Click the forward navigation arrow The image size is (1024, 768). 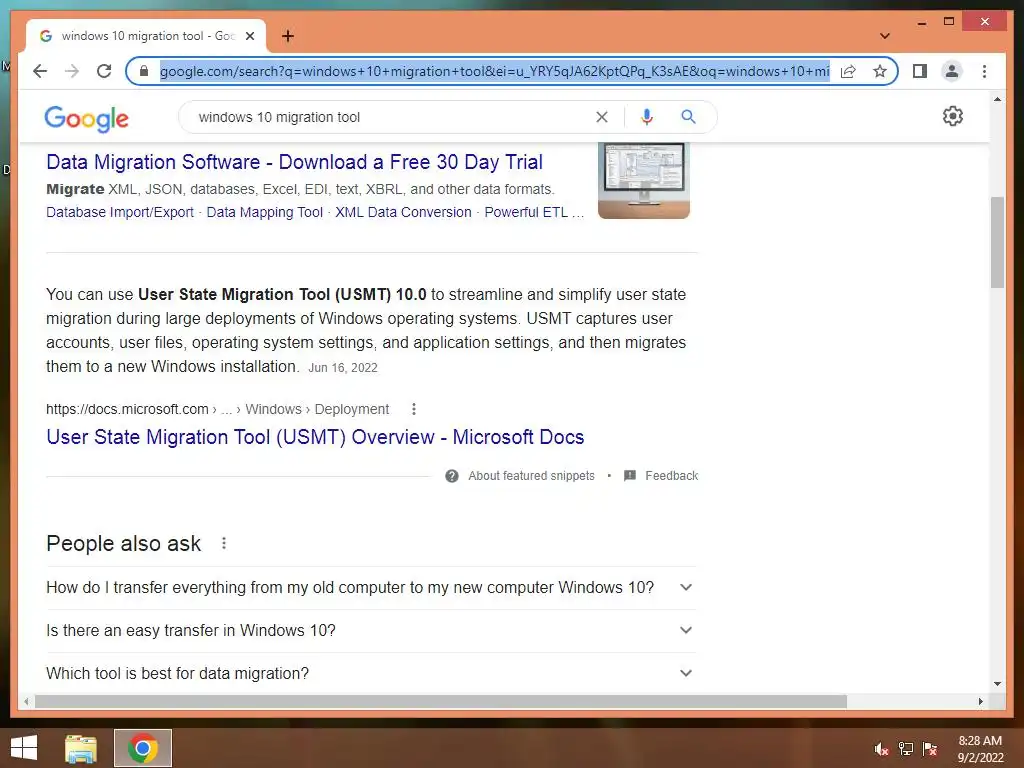tap(72, 71)
